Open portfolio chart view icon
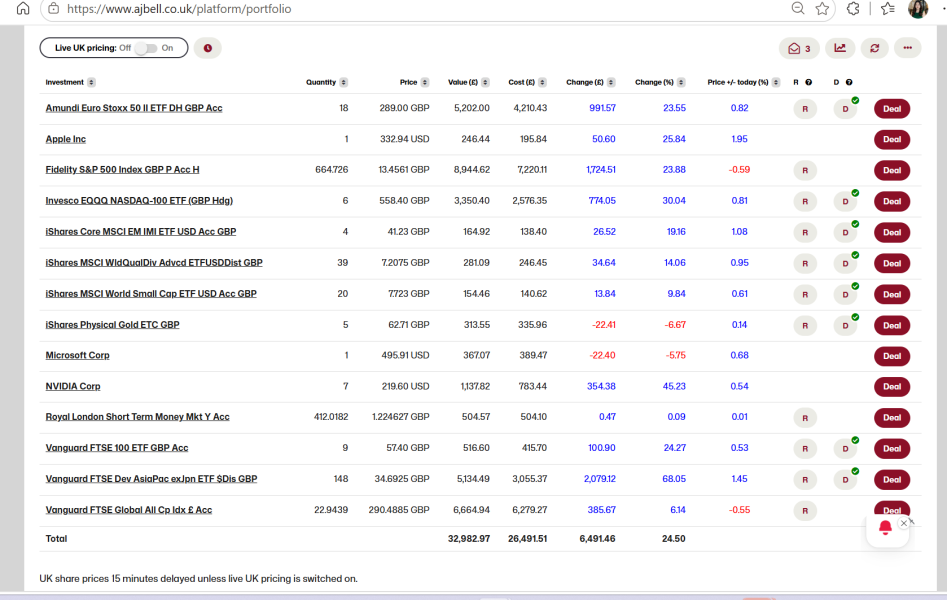947x600 pixels. point(840,48)
